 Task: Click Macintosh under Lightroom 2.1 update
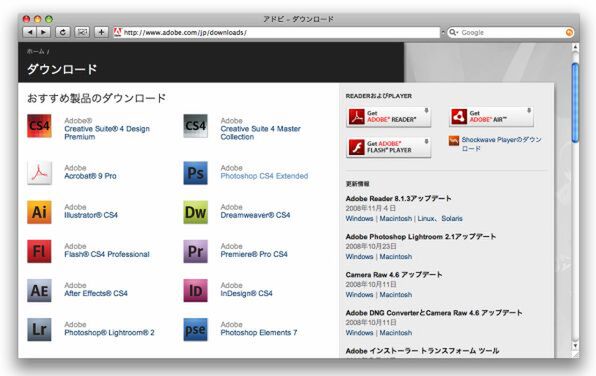[x=396, y=257]
